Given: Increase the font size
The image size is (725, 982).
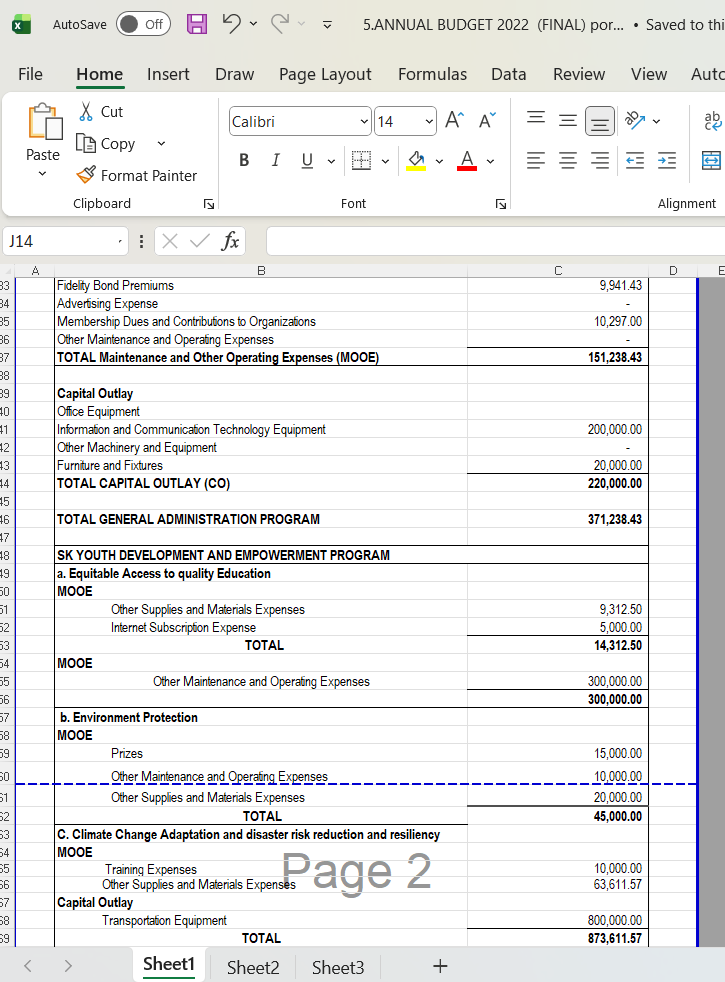Looking at the screenshot, I should (x=455, y=120).
